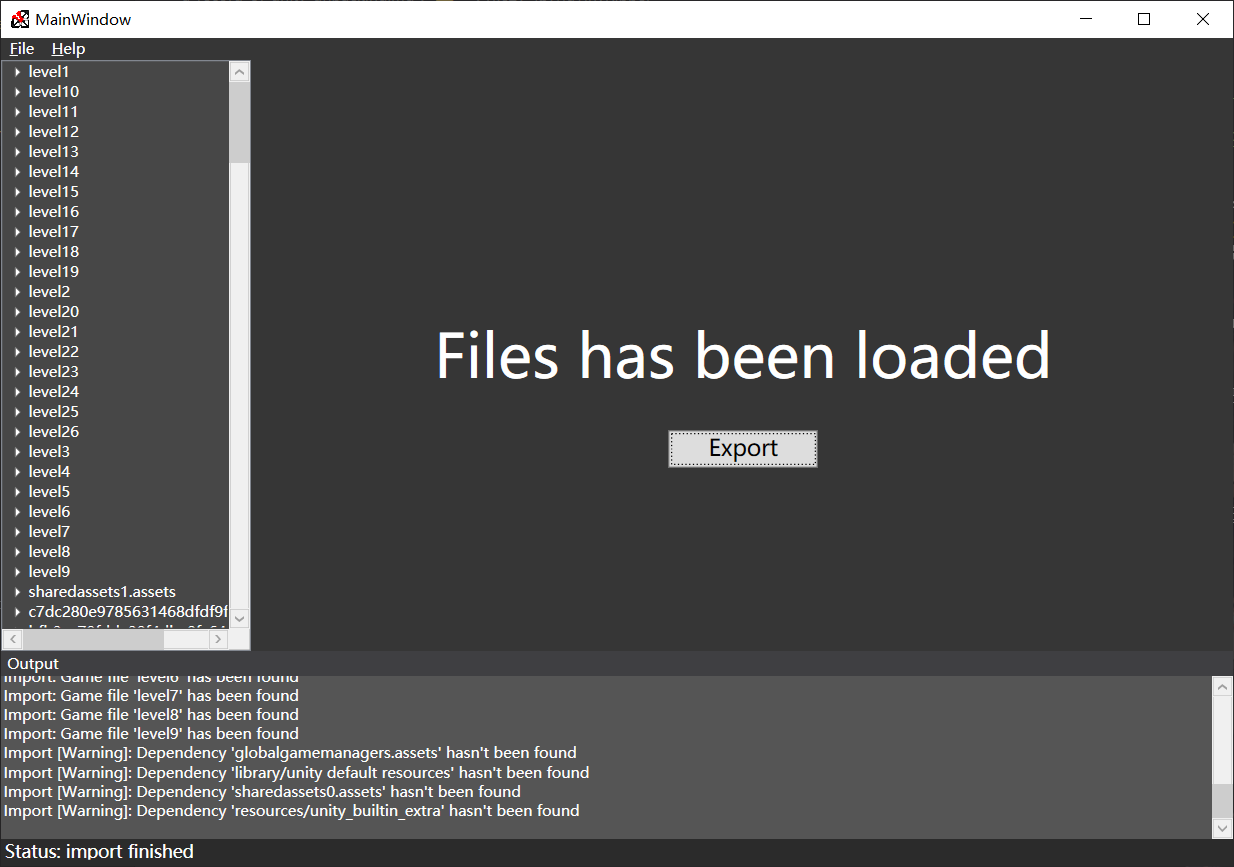Open the Help menu
The width and height of the screenshot is (1234, 867).
click(x=68, y=49)
